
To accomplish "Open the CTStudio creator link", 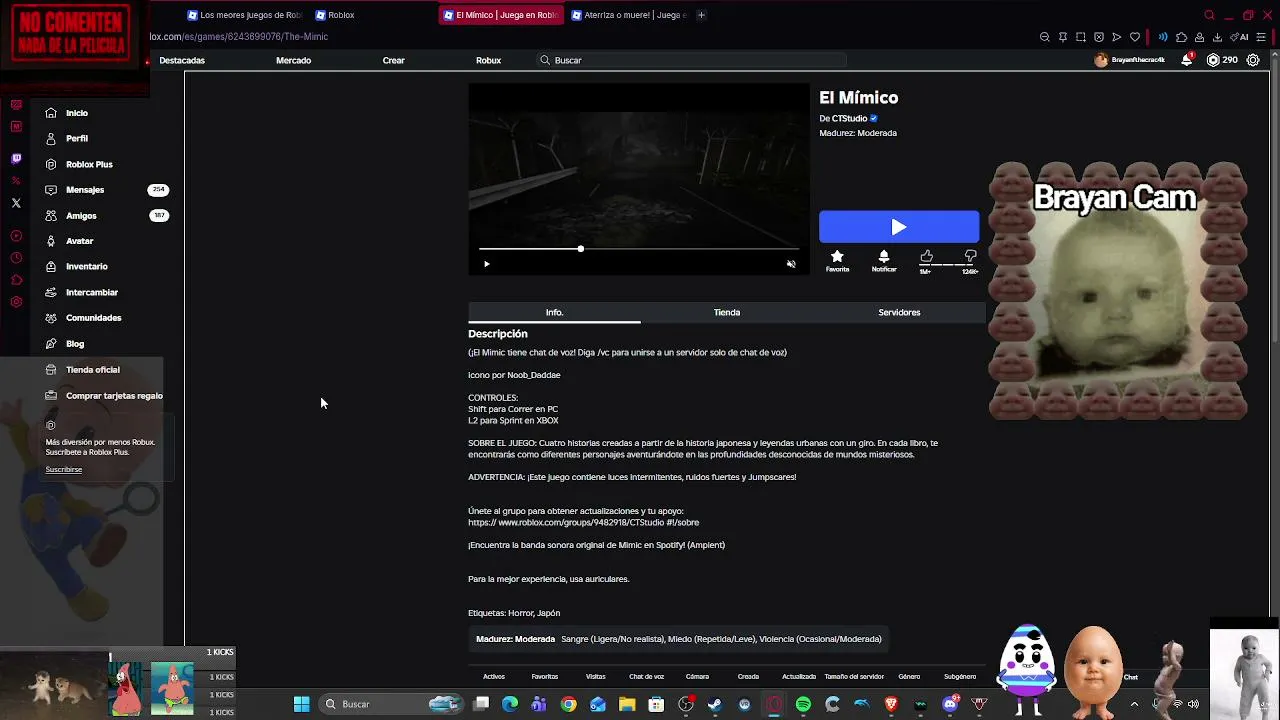I will point(850,119).
